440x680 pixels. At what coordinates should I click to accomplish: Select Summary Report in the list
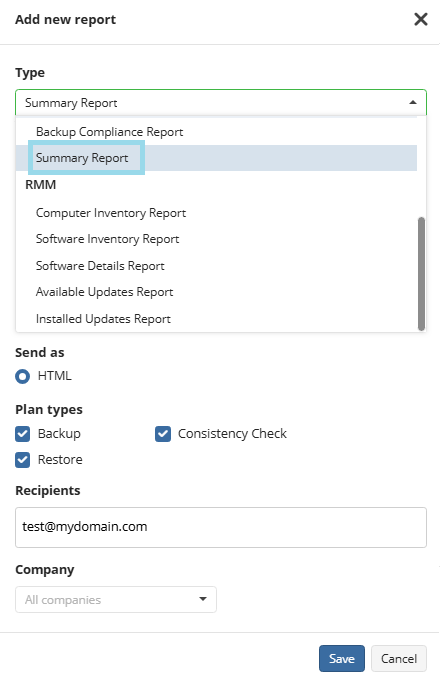coord(216,158)
